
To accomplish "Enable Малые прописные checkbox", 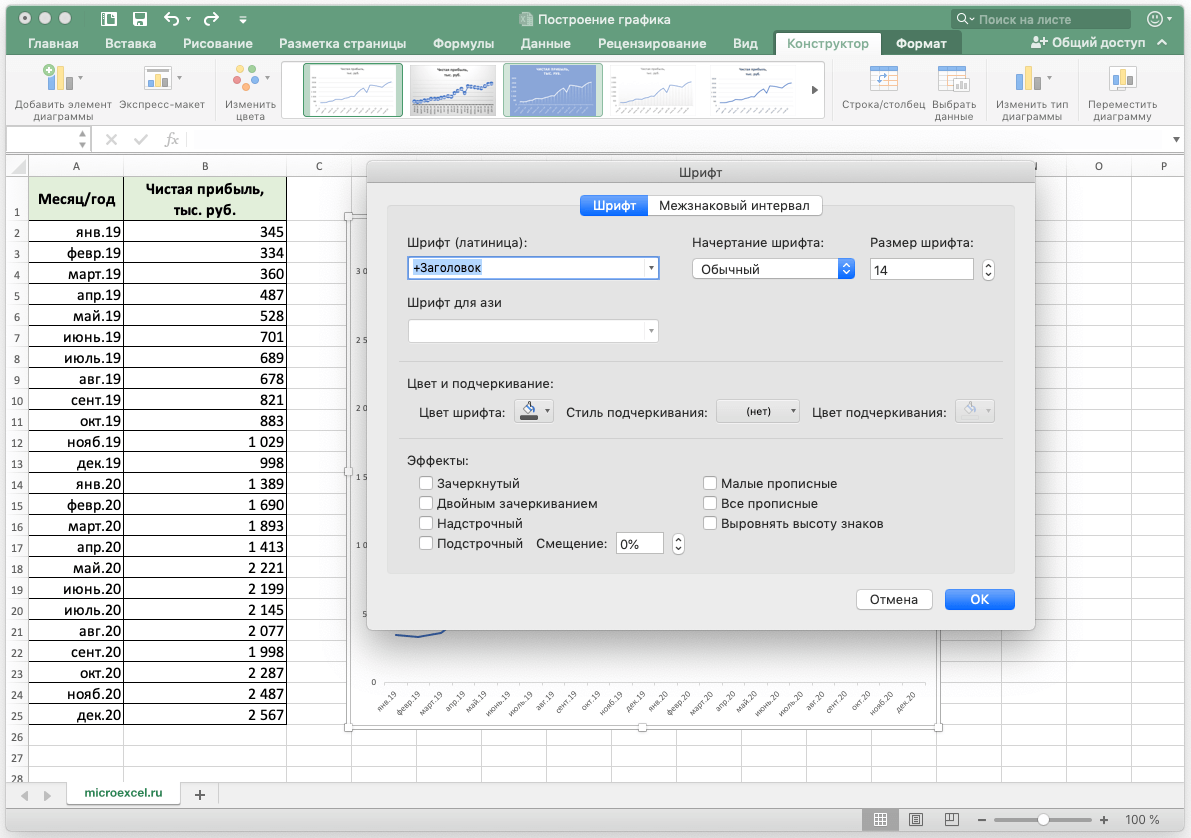I will pos(710,483).
